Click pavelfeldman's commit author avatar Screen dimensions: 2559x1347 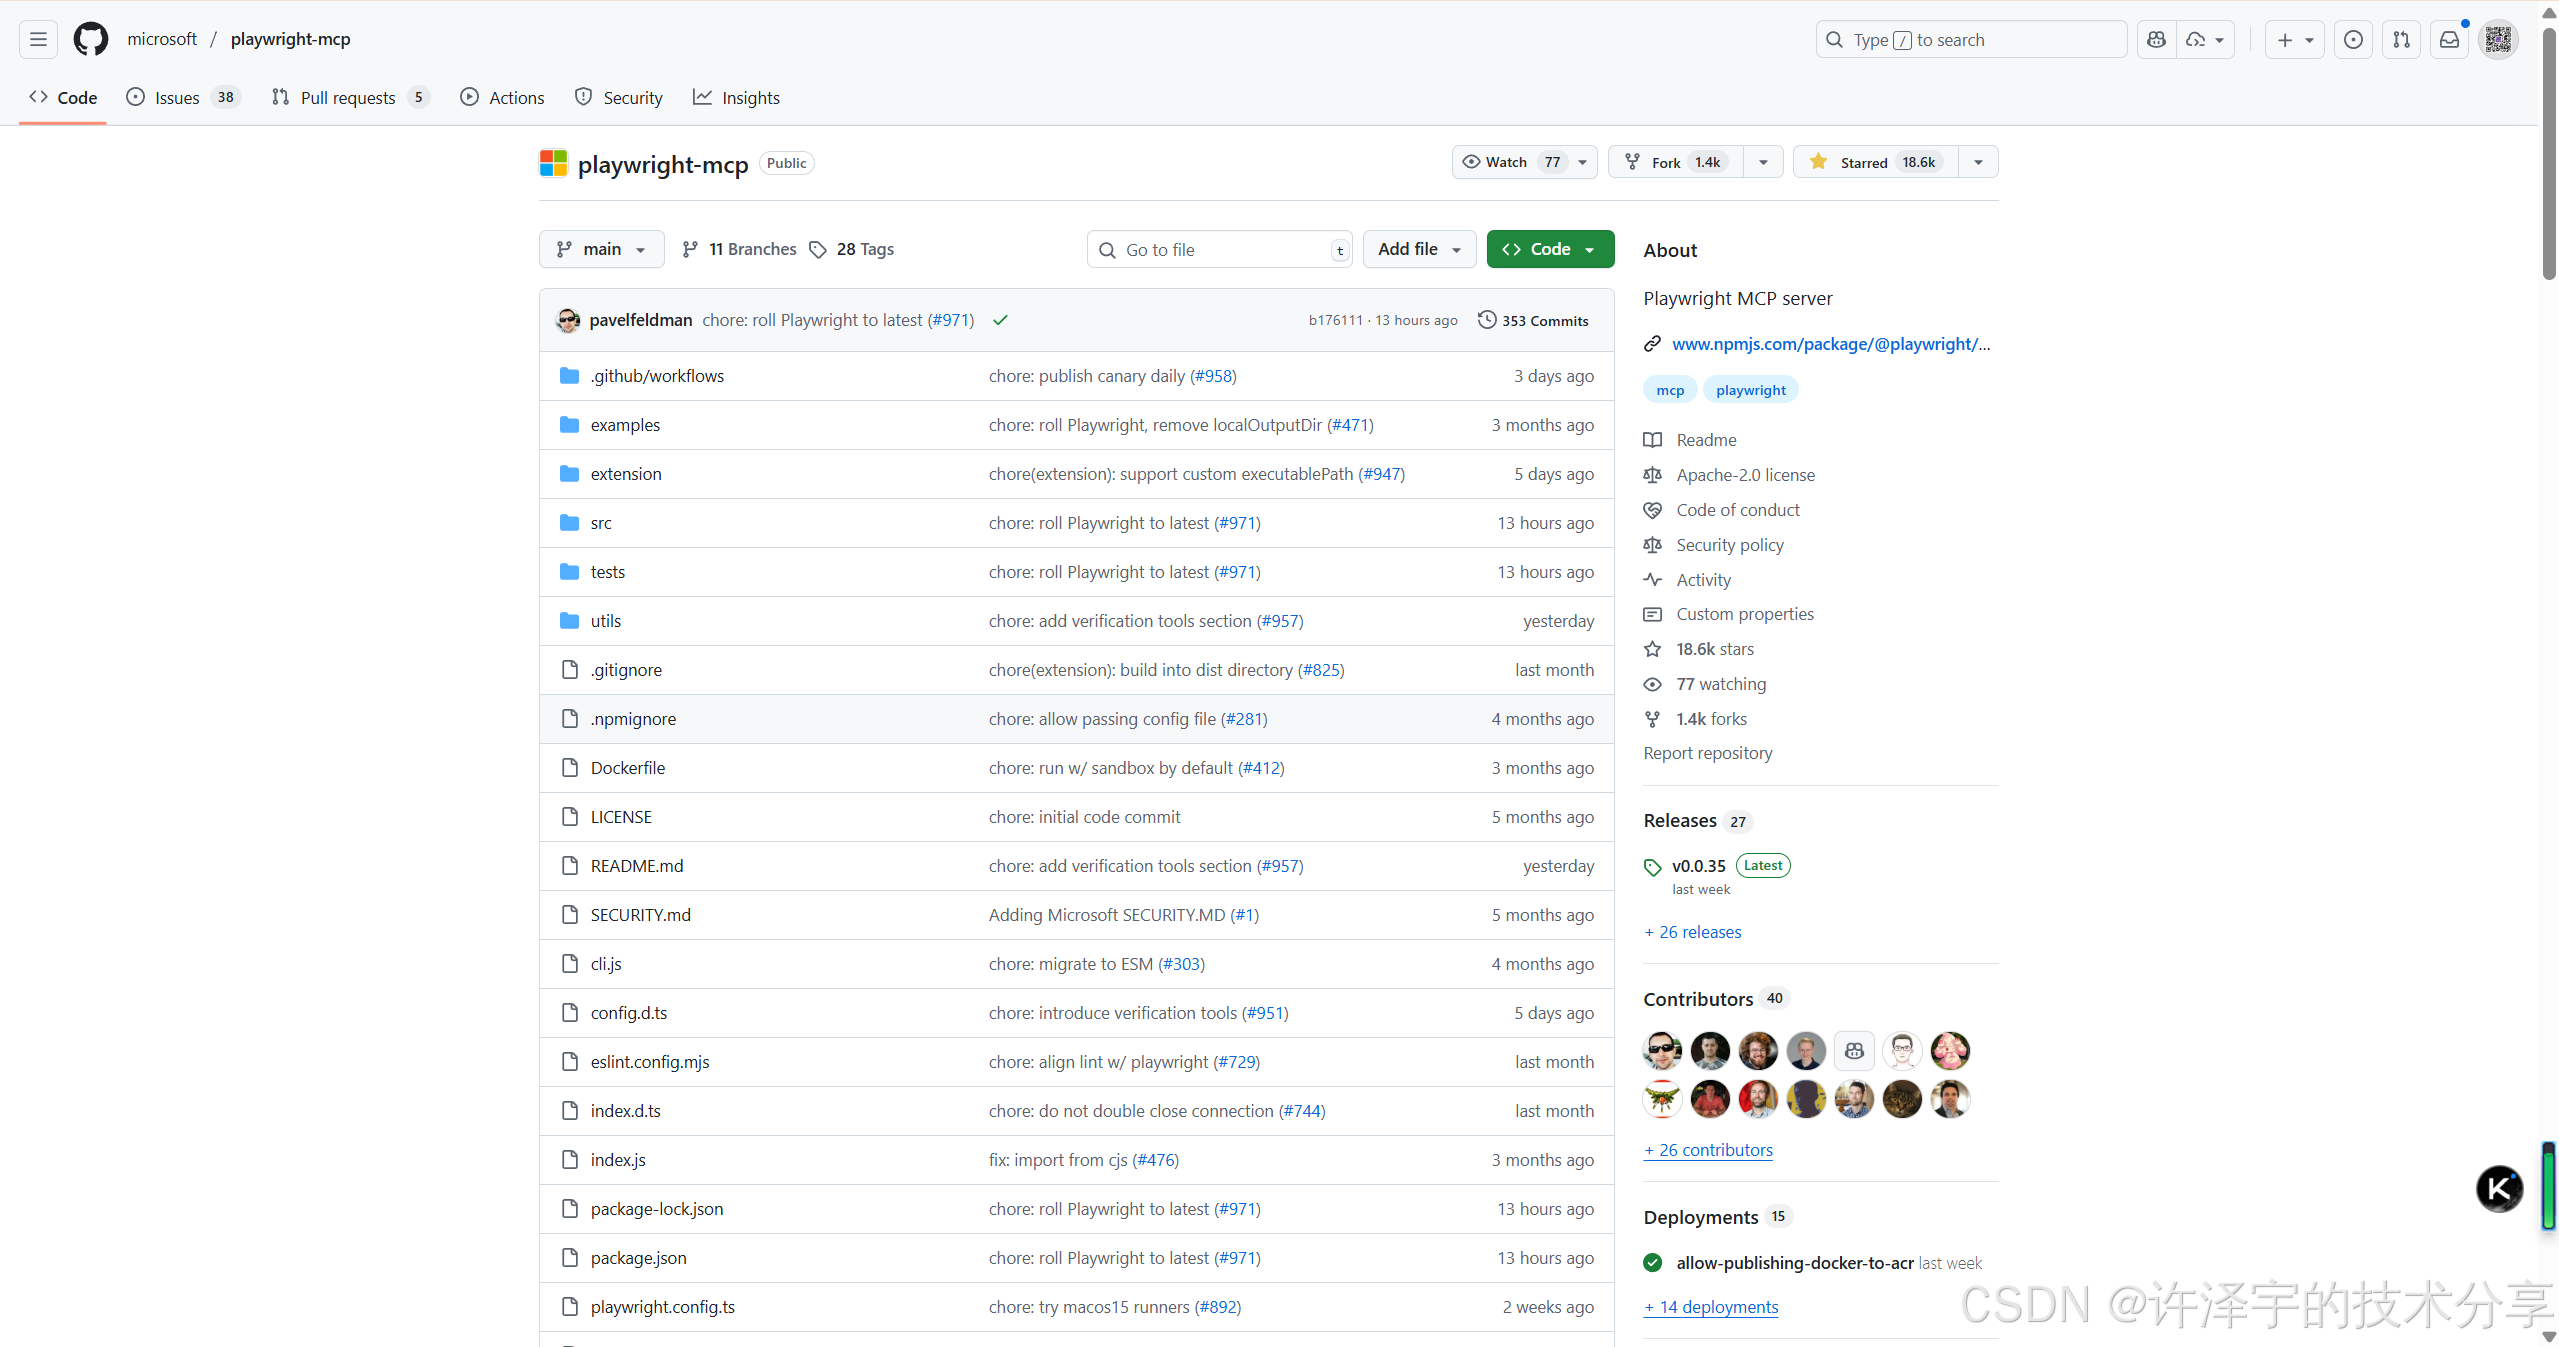click(568, 320)
